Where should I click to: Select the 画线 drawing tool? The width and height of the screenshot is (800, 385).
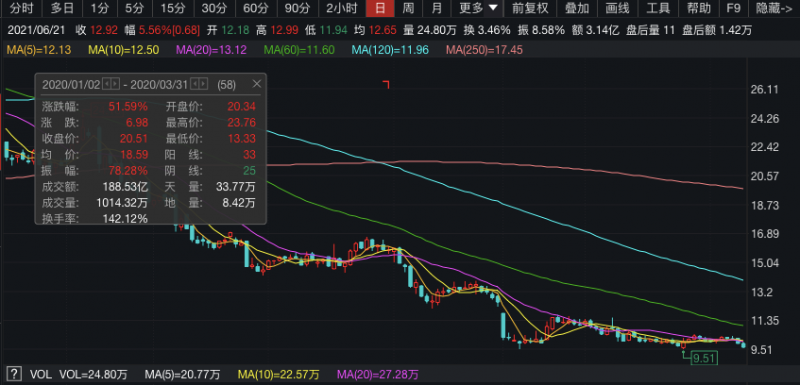click(x=617, y=8)
